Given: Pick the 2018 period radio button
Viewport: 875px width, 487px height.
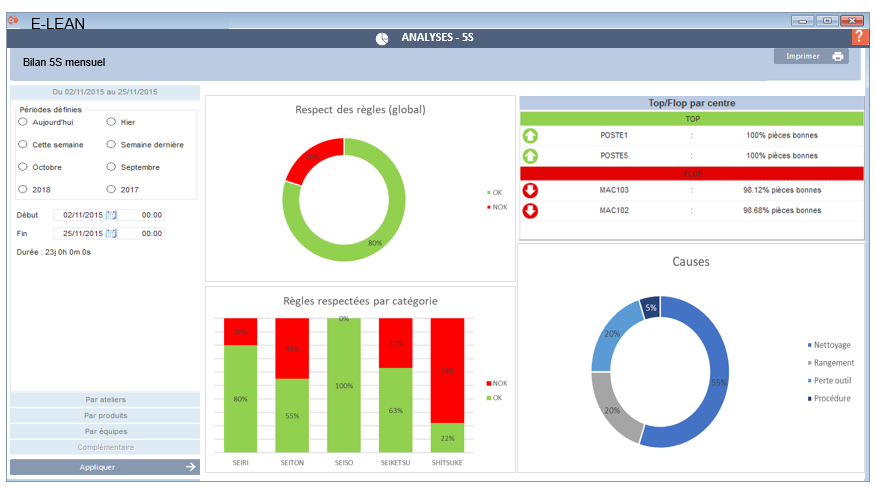Looking at the screenshot, I should (x=23, y=189).
